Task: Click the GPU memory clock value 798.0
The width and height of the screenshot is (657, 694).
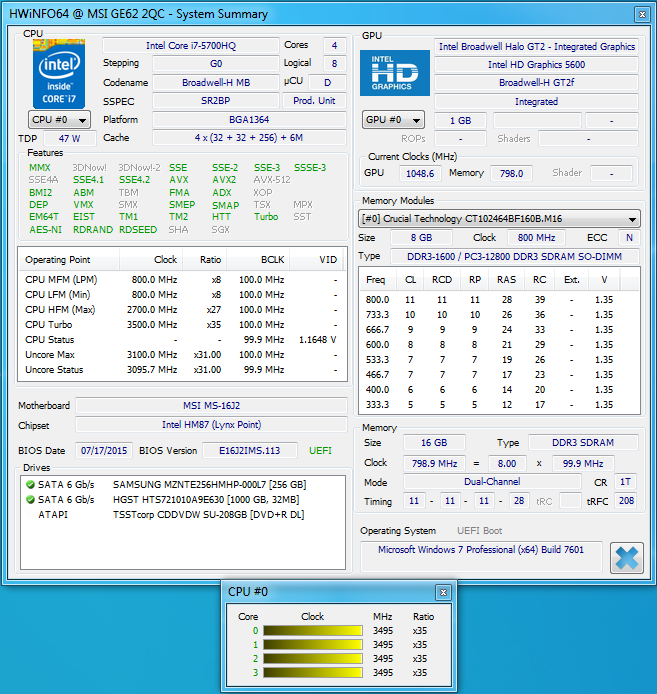Action: tap(511, 174)
